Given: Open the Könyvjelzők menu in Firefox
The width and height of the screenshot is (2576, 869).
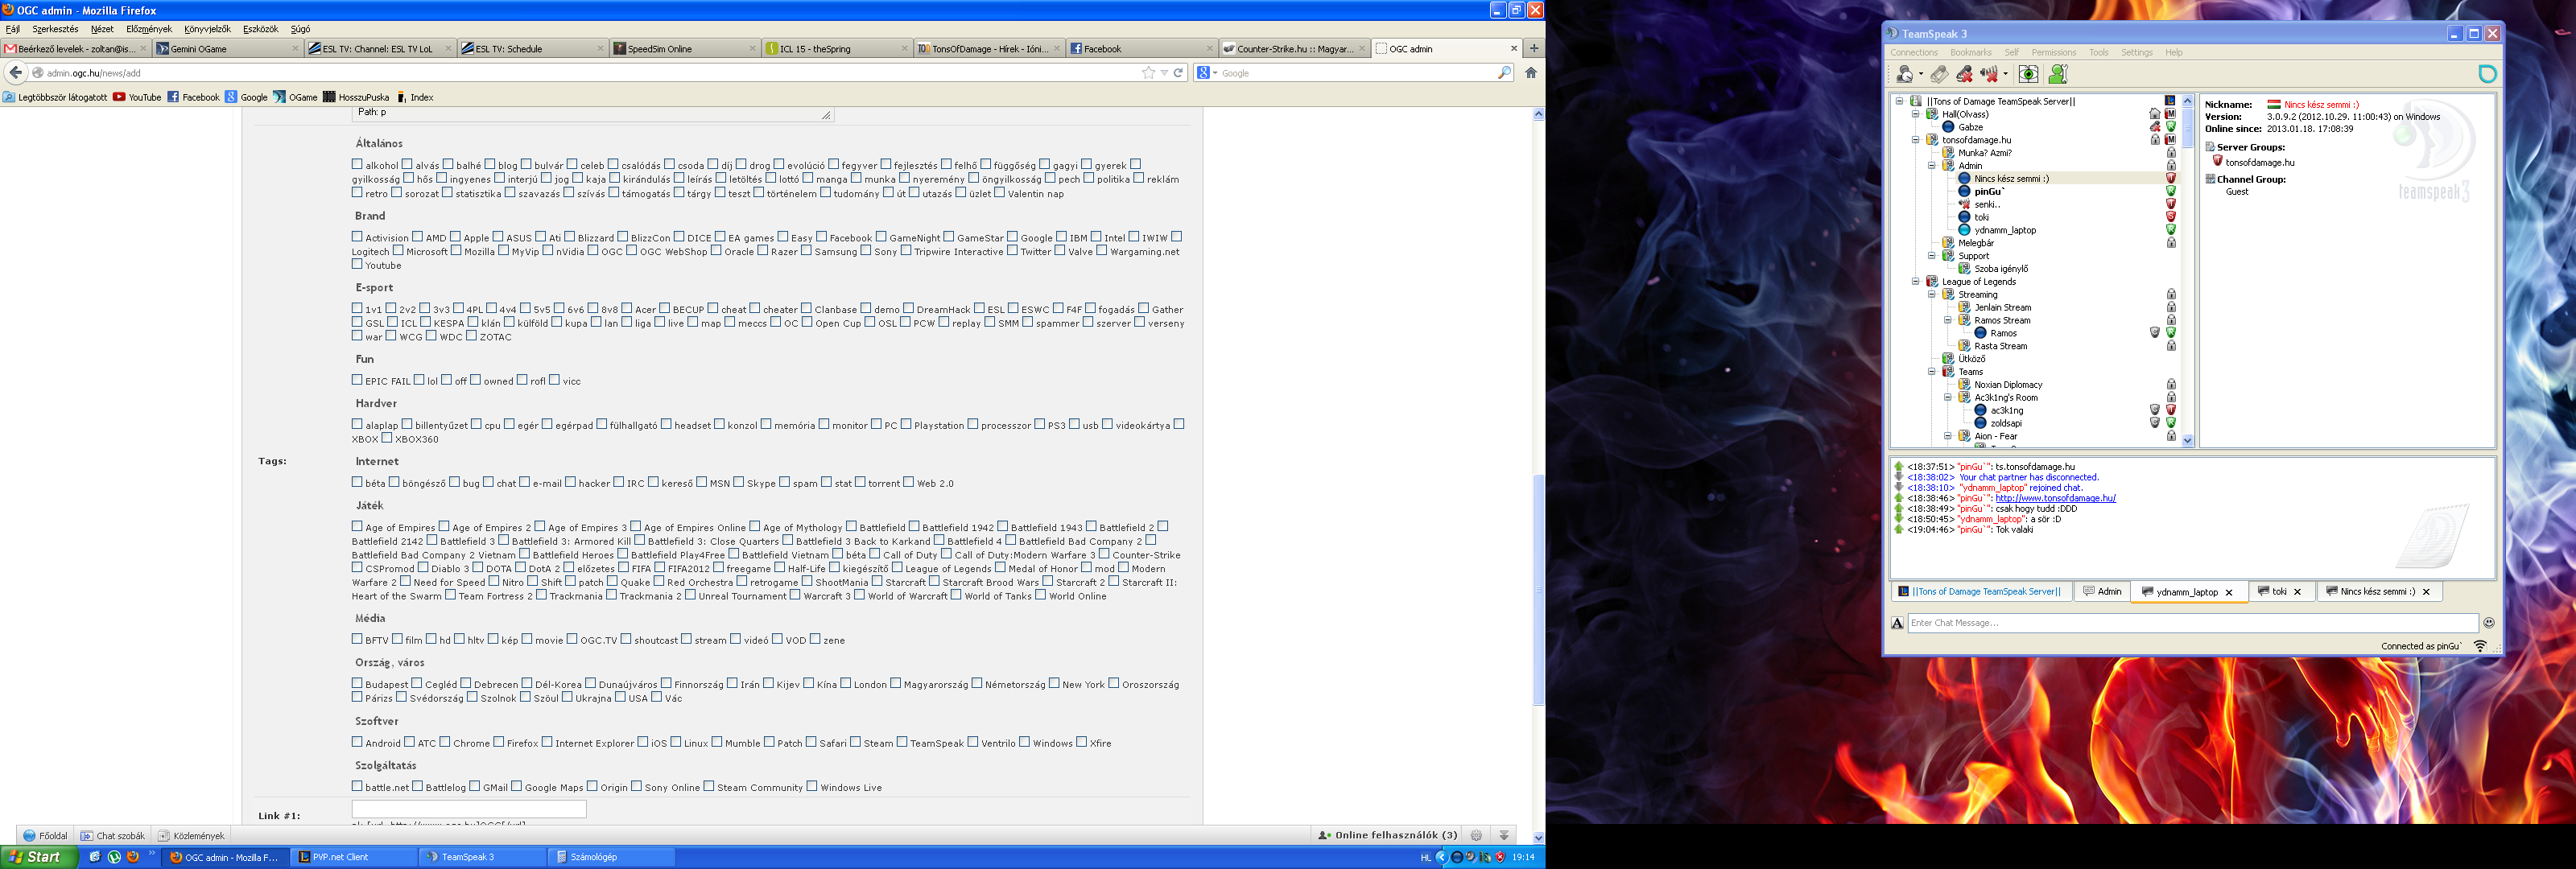Looking at the screenshot, I should pyautogui.click(x=207, y=29).
